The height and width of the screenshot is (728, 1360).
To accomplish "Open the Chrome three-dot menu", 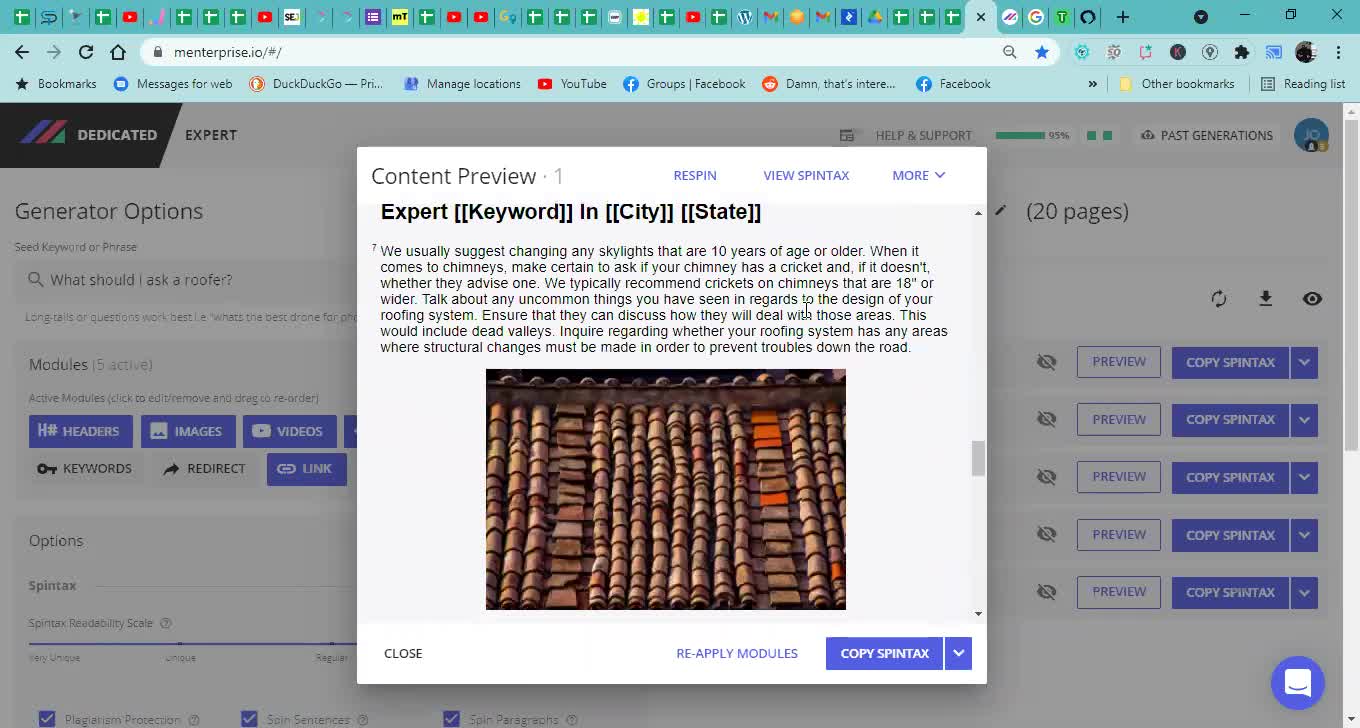I will pos(1338,52).
